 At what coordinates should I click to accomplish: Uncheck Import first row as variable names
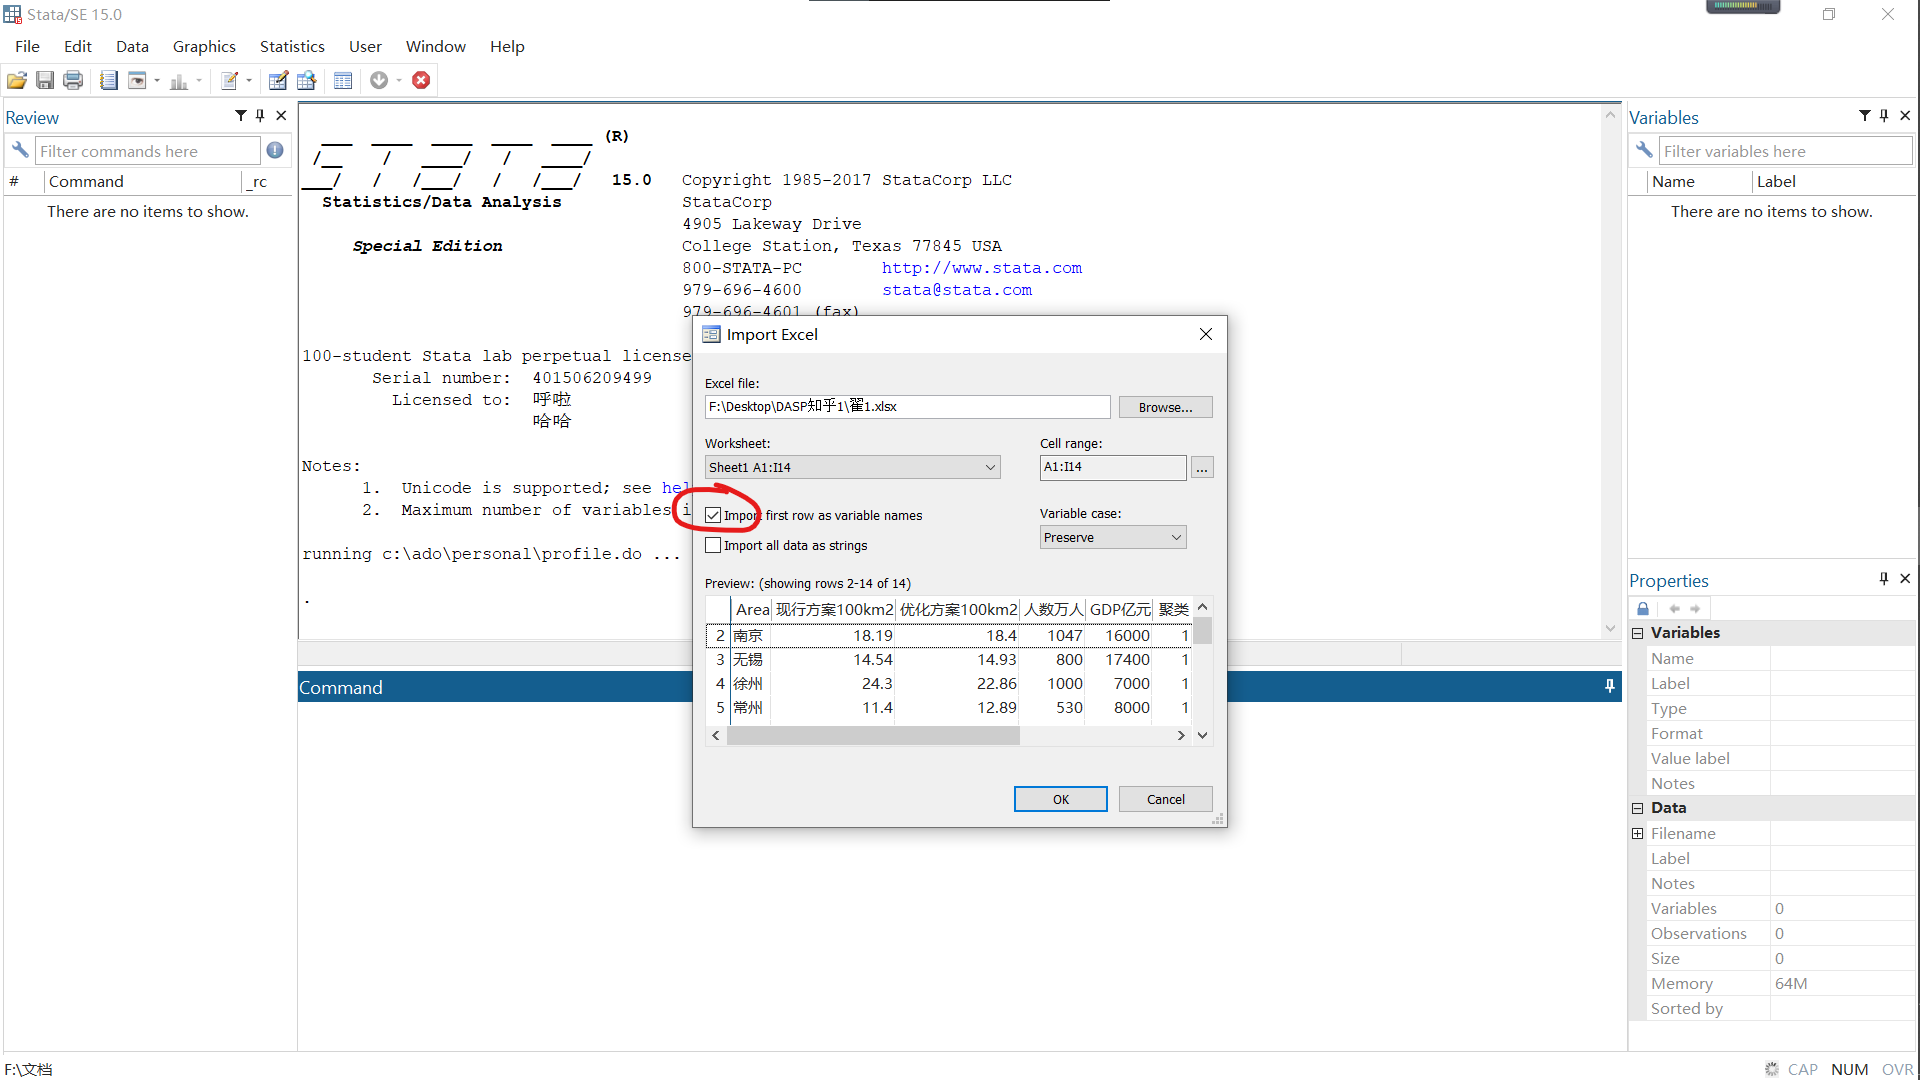(x=713, y=515)
